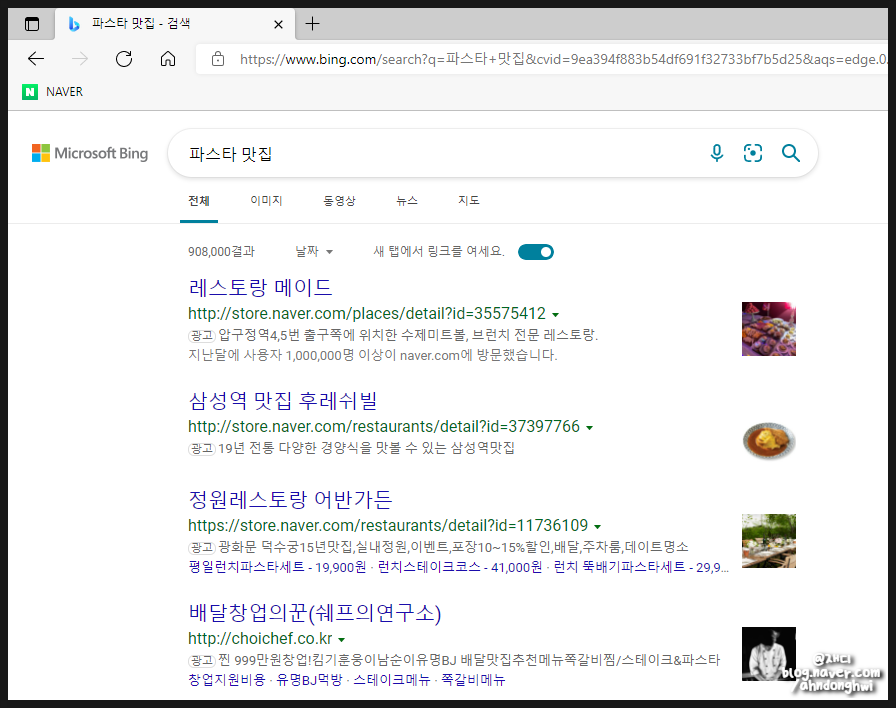Open 배달창업의꾼(쉐프의연구소) result
The height and width of the screenshot is (708, 896).
click(315, 613)
